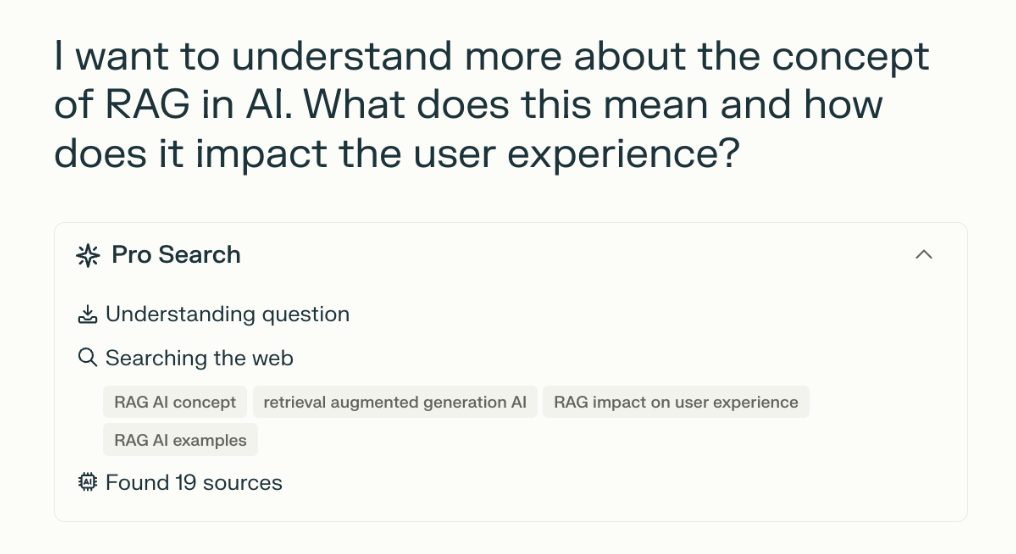Collapse the Pro Search panel with the chevron
Screen dimensions: 1016x554
924,255
